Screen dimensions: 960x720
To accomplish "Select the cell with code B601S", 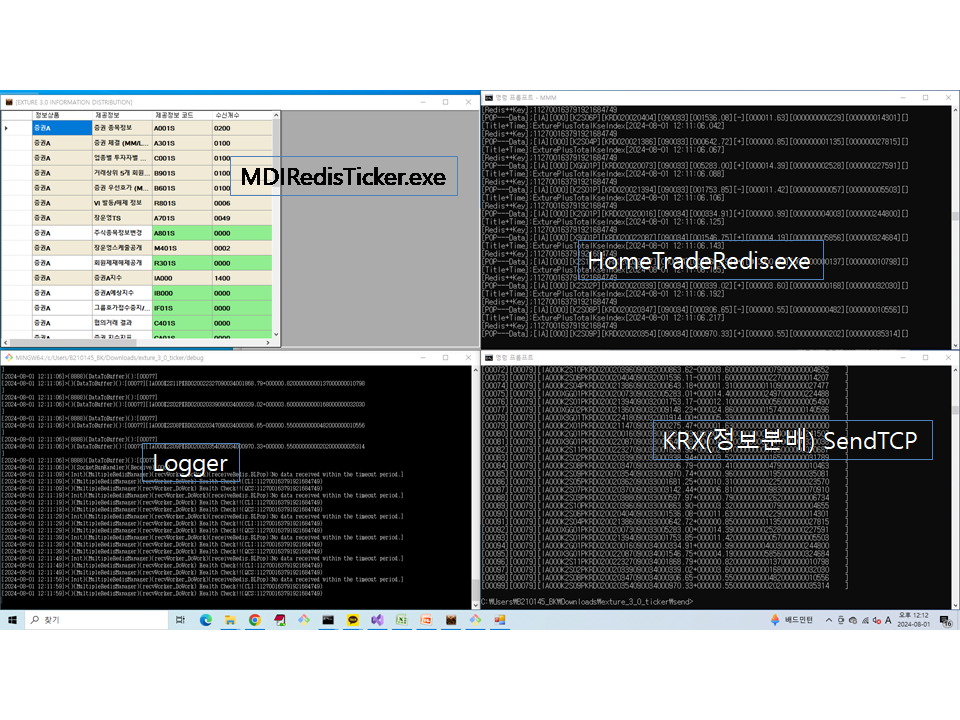I will coord(182,188).
